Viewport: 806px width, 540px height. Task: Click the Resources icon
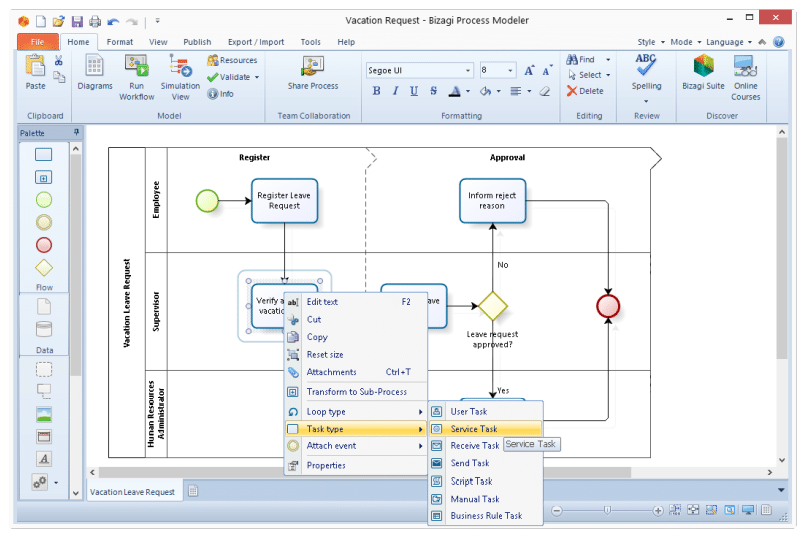pos(213,61)
